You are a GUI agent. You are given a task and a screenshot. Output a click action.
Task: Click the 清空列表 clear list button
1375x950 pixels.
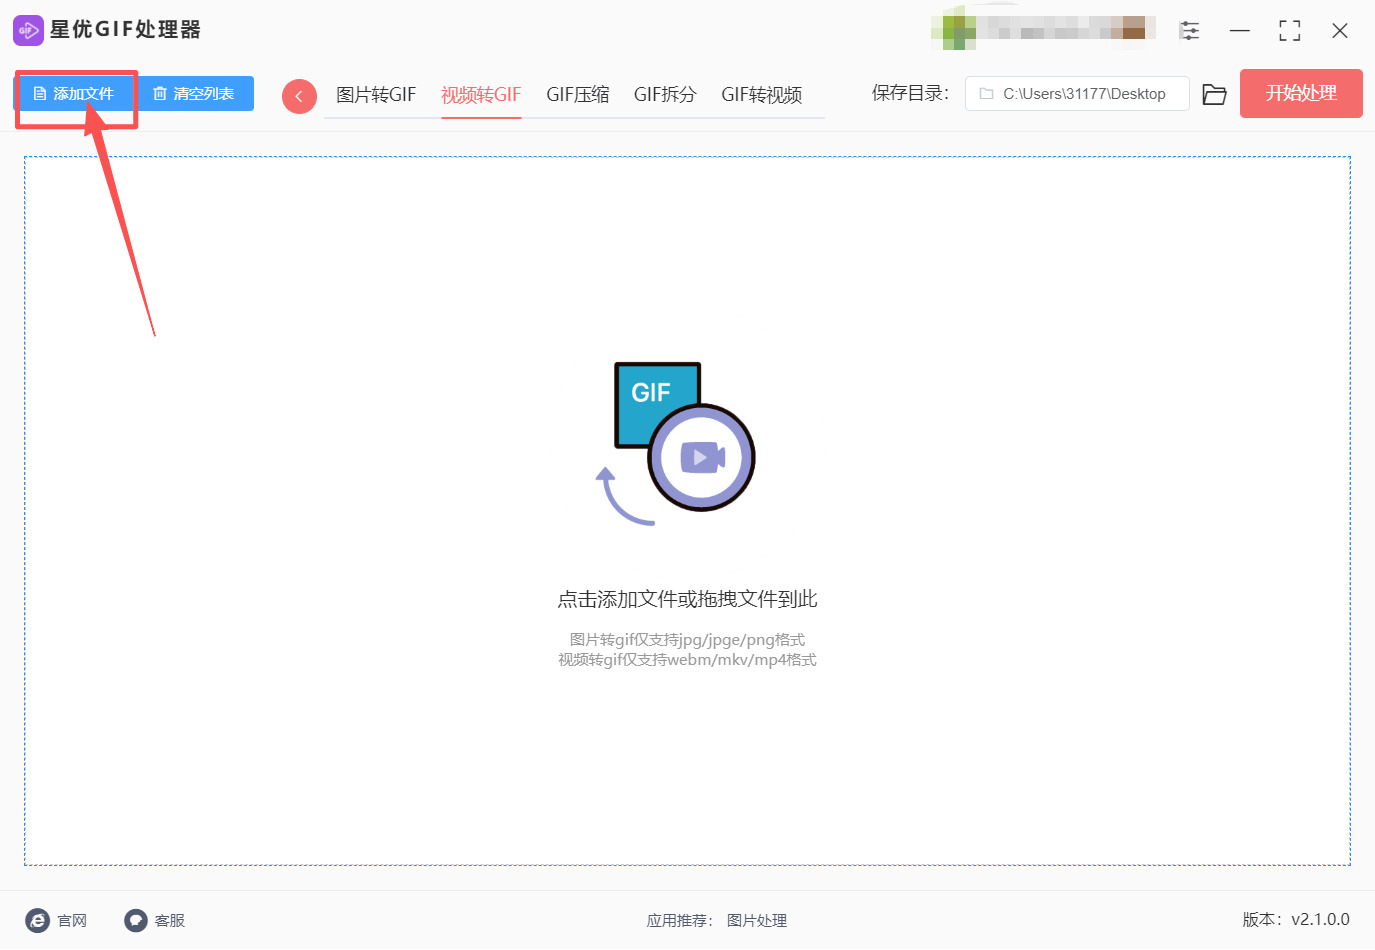point(195,93)
